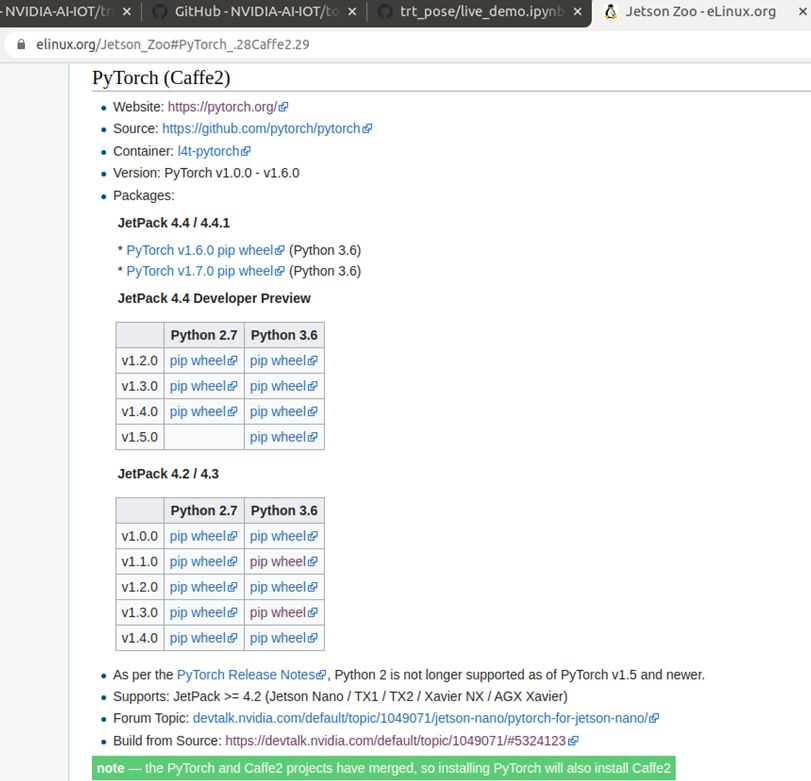Click Python 2.7 header in JetPack 4.2/4.3 table

(x=204, y=510)
